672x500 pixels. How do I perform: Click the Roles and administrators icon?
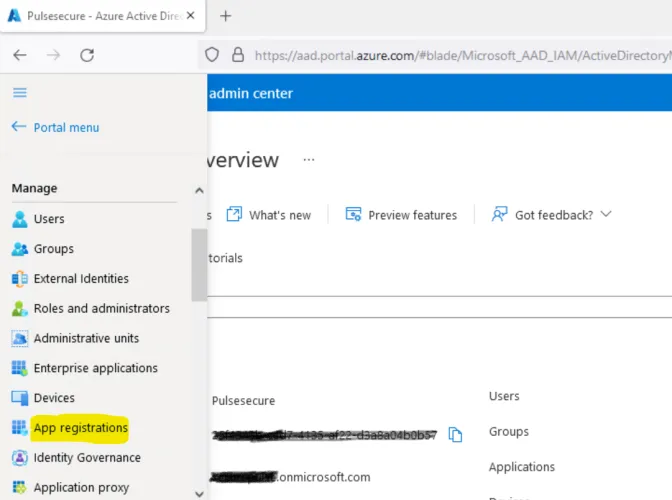coord(19,308)
